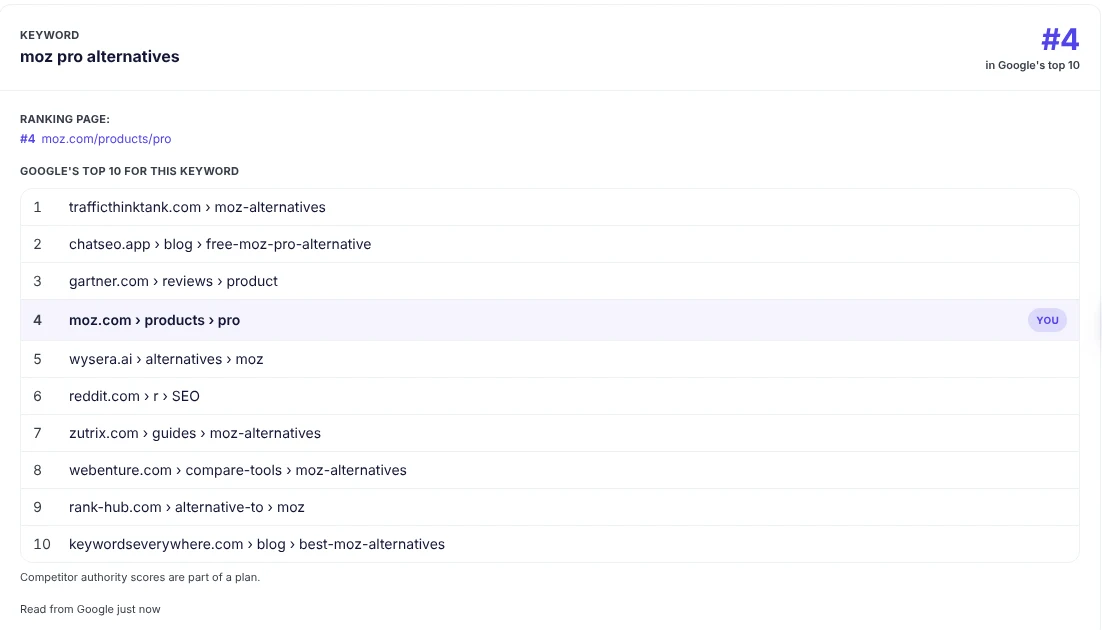Click the YOU badge
Viewport: 1102px width, 630px height.
coord(1047,320)
